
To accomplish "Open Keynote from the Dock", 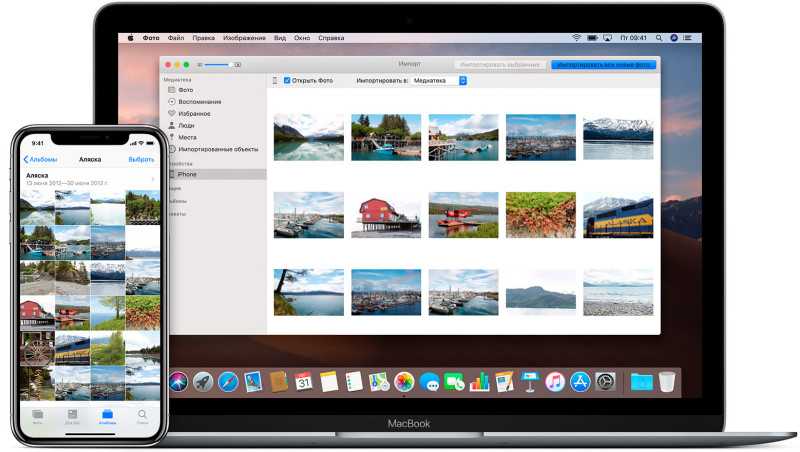I will pos(530,382).
